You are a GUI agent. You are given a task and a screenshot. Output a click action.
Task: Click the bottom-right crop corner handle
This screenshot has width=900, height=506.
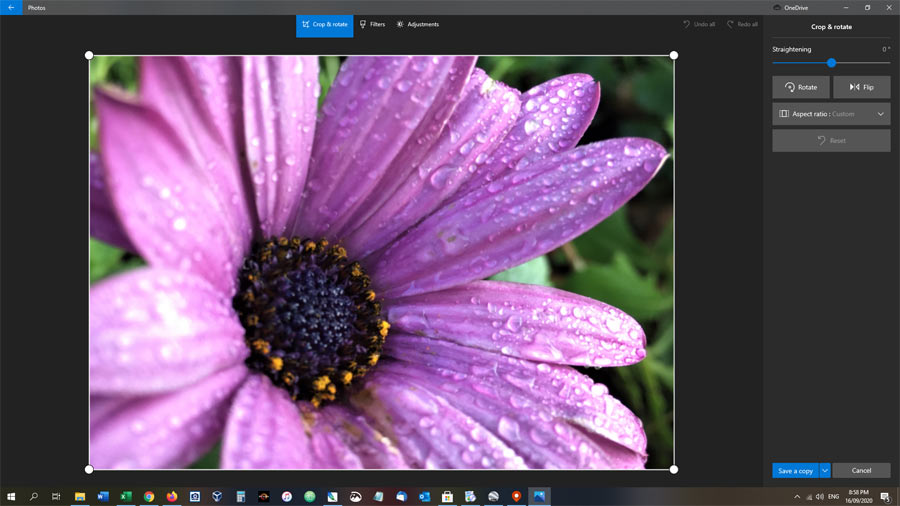pyautogui.click(x=674, y=469)
